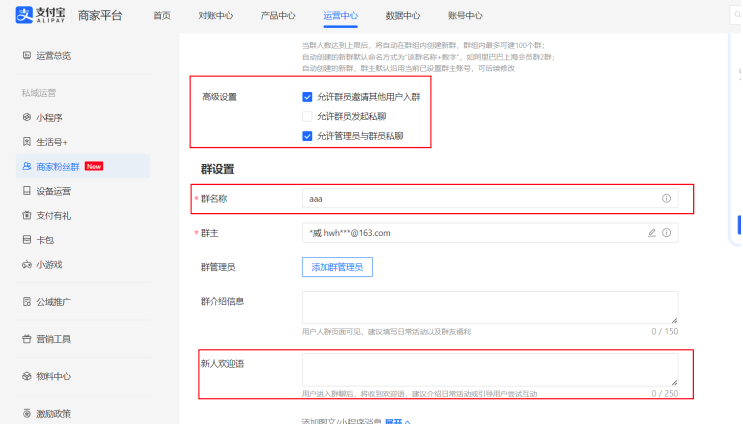Open 卡包 in the sidebar
743x424 pixels.
45,240
